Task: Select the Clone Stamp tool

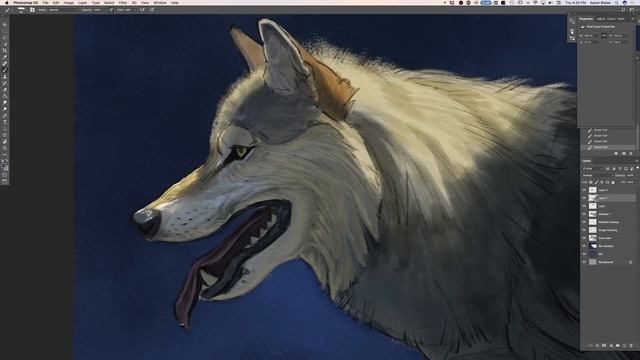Action: pos(5,77)
